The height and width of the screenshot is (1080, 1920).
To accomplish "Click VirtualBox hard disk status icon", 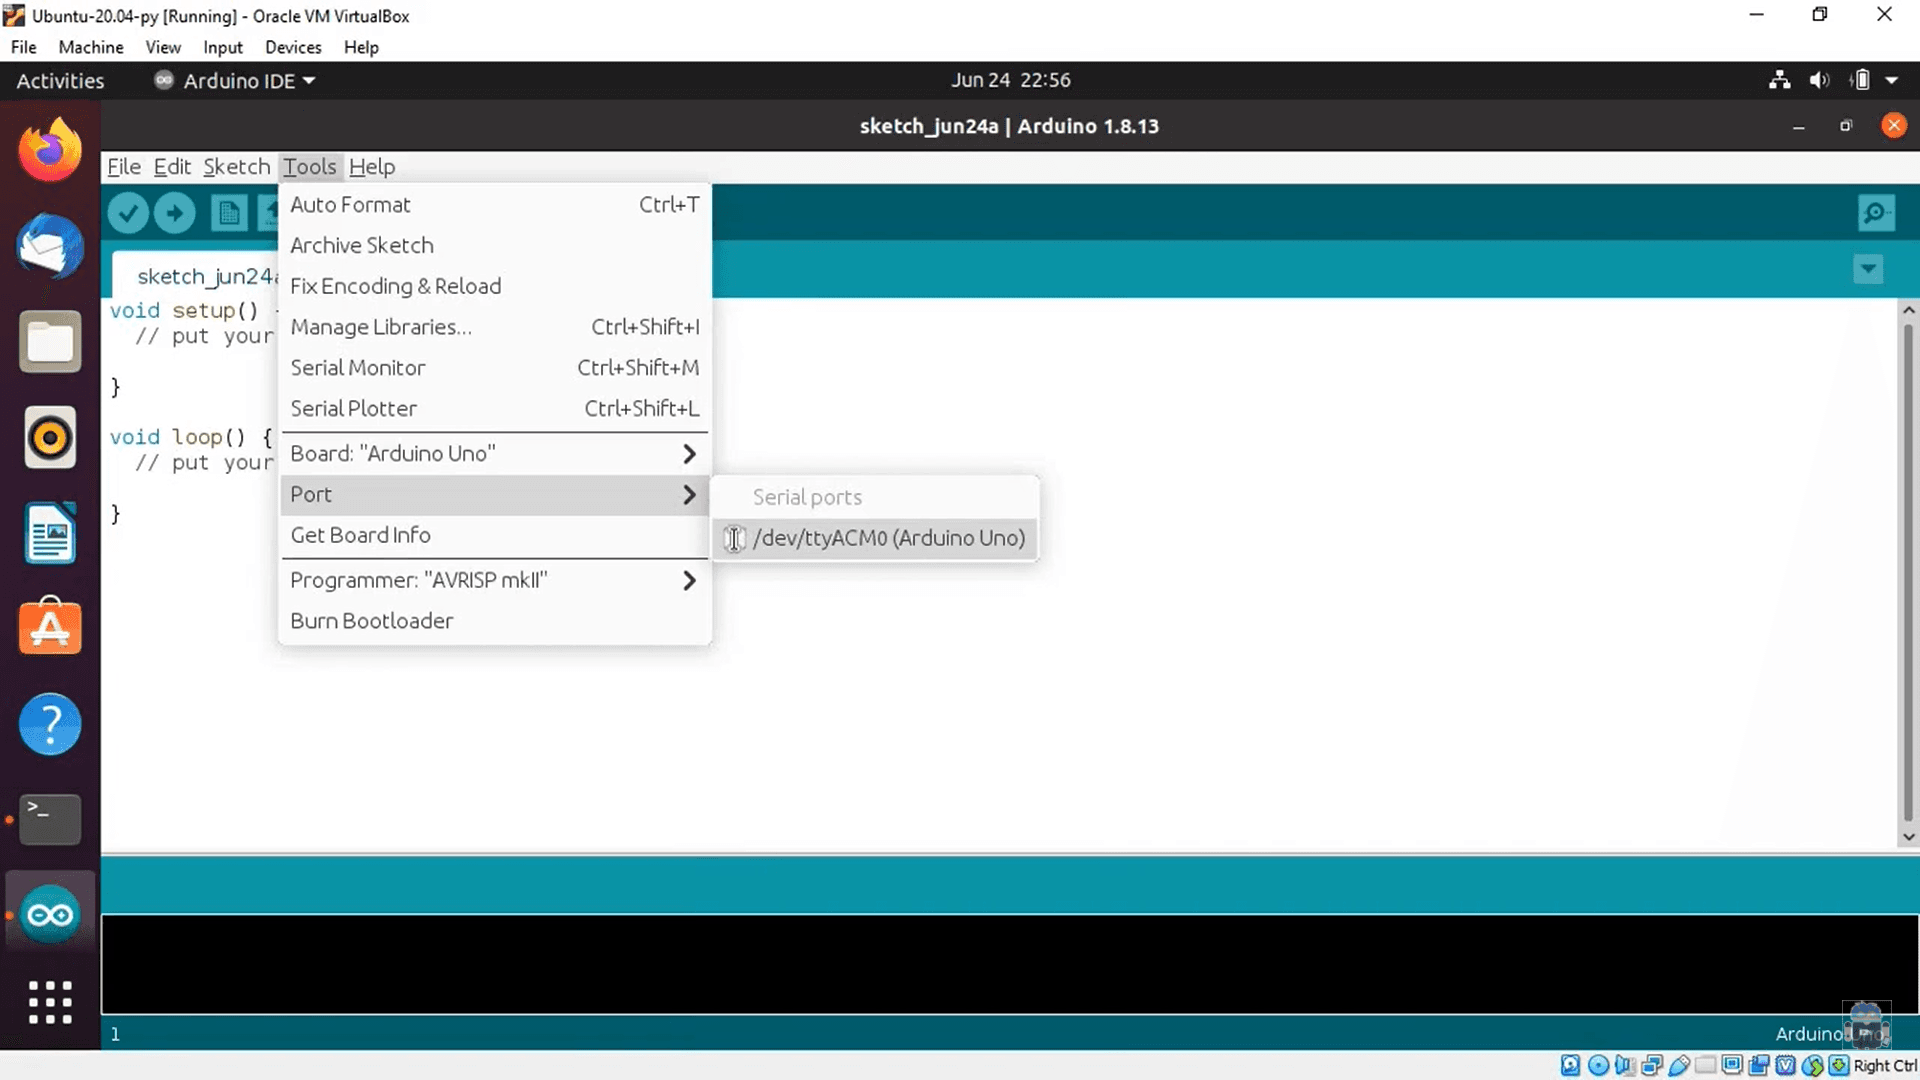I will click(x=1571, y=1066).
